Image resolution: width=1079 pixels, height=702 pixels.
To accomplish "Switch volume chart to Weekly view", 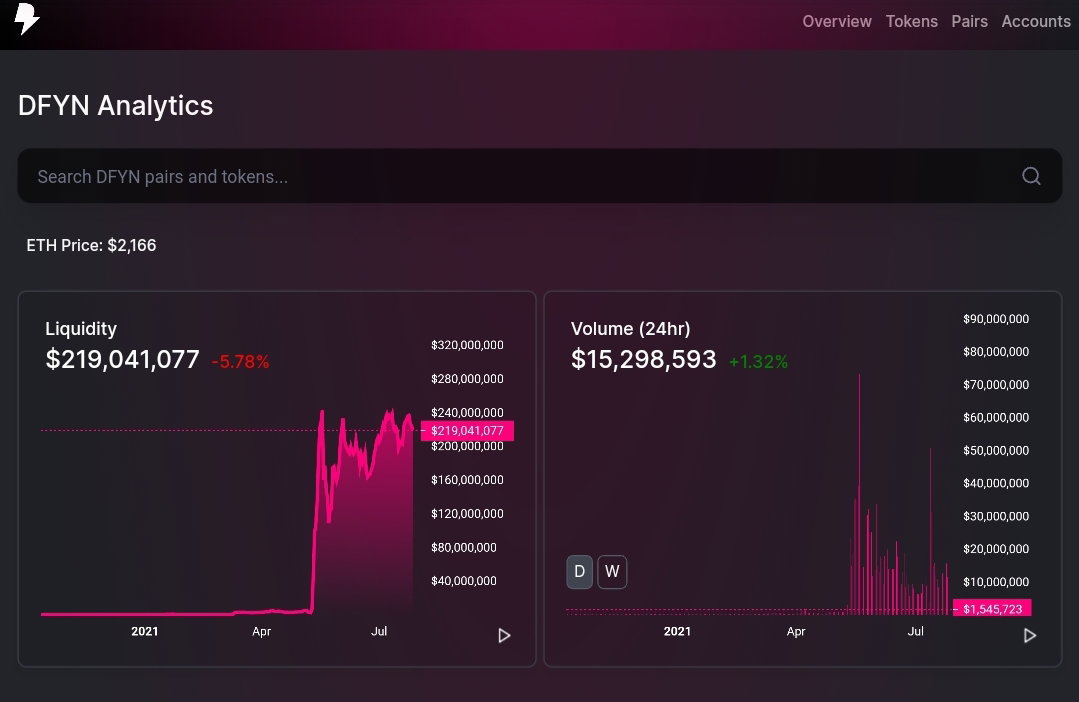I will coord(612,572).
